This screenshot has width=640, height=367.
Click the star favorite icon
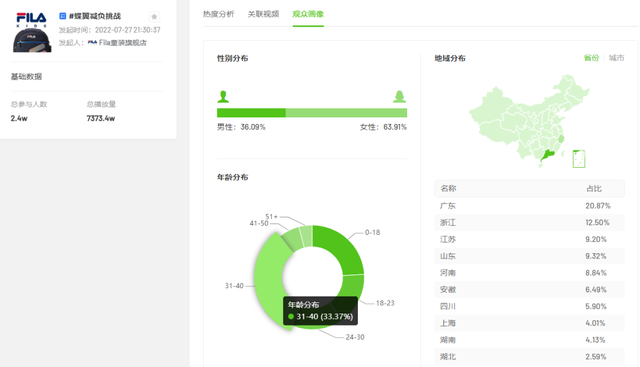154,17
